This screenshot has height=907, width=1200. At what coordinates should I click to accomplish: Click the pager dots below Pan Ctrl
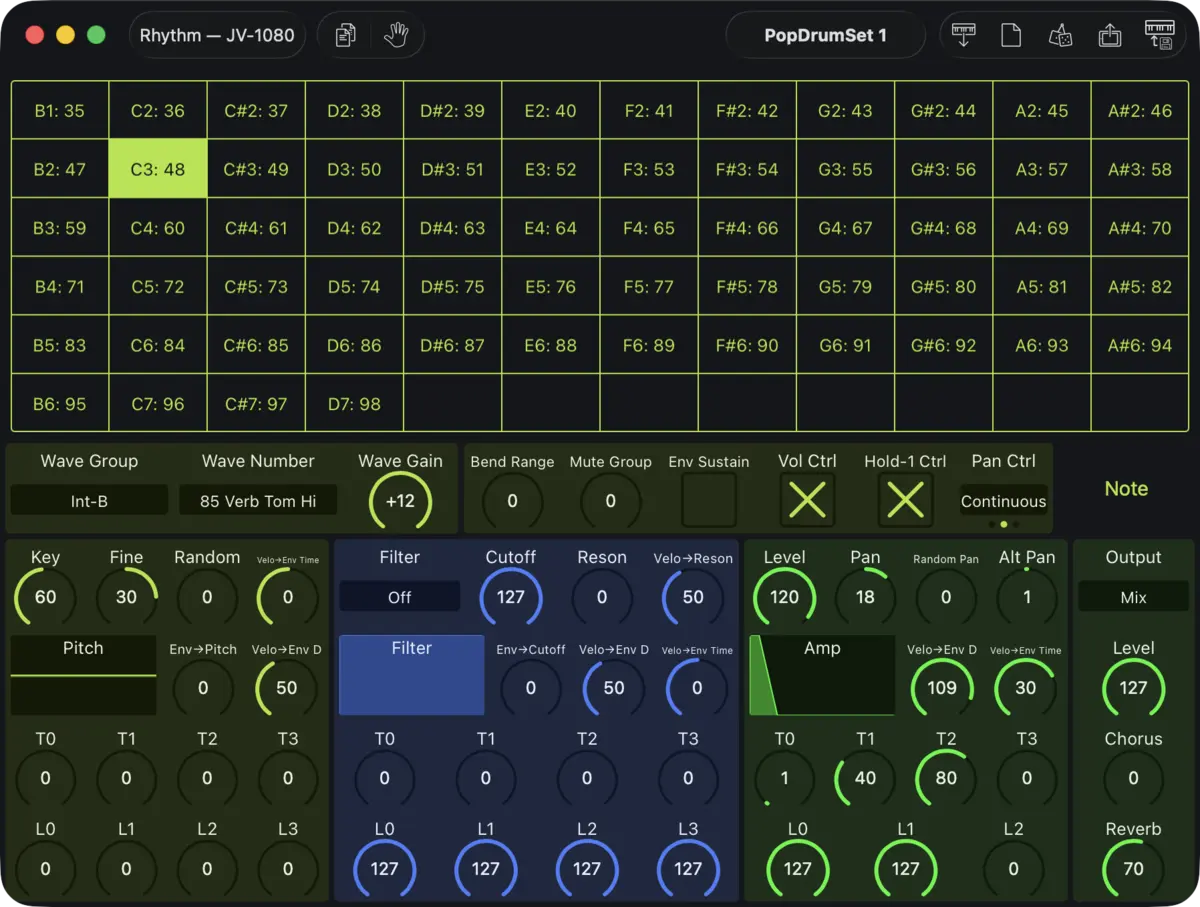pyautogui.click(x=1003, y=524)
